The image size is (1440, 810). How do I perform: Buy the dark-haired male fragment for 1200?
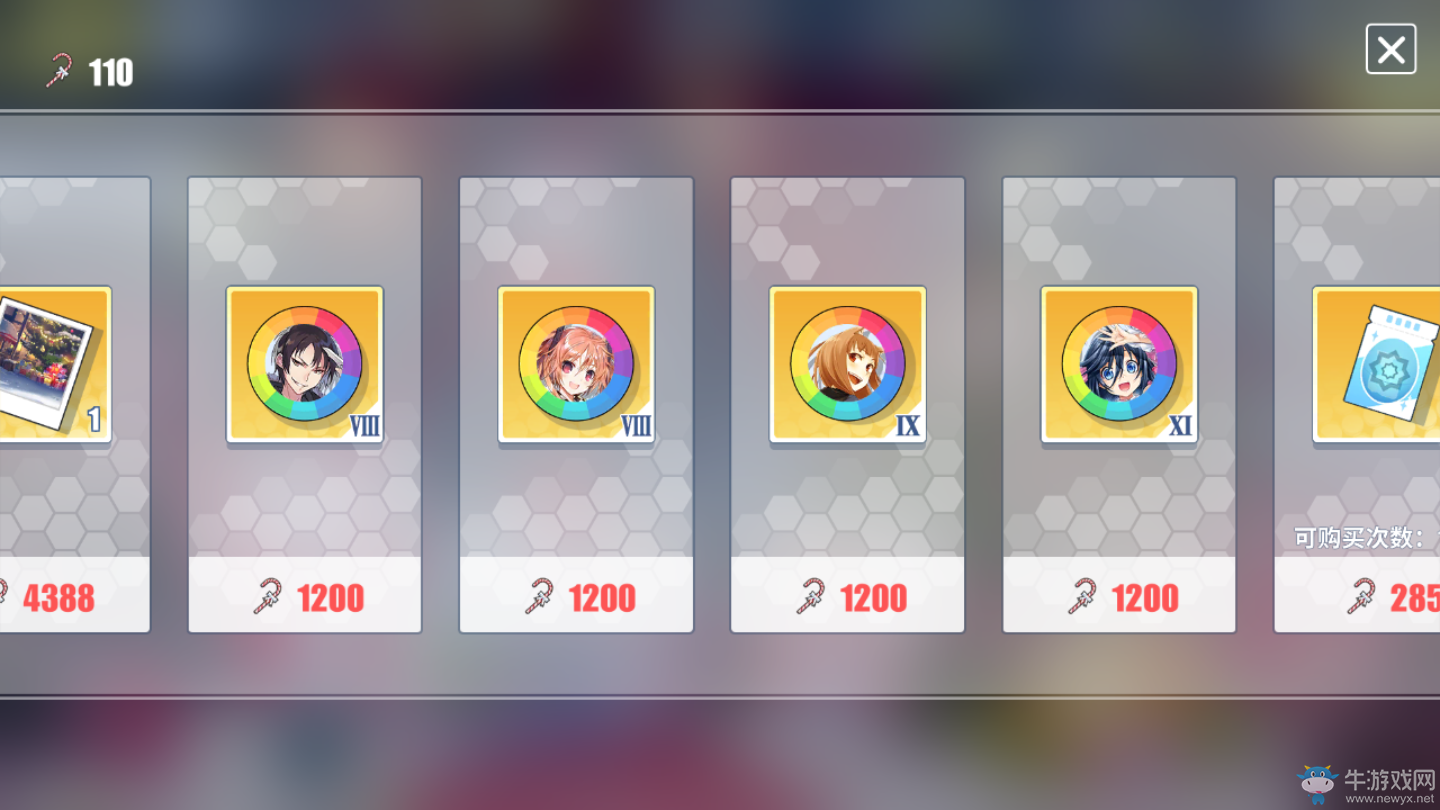305,596
